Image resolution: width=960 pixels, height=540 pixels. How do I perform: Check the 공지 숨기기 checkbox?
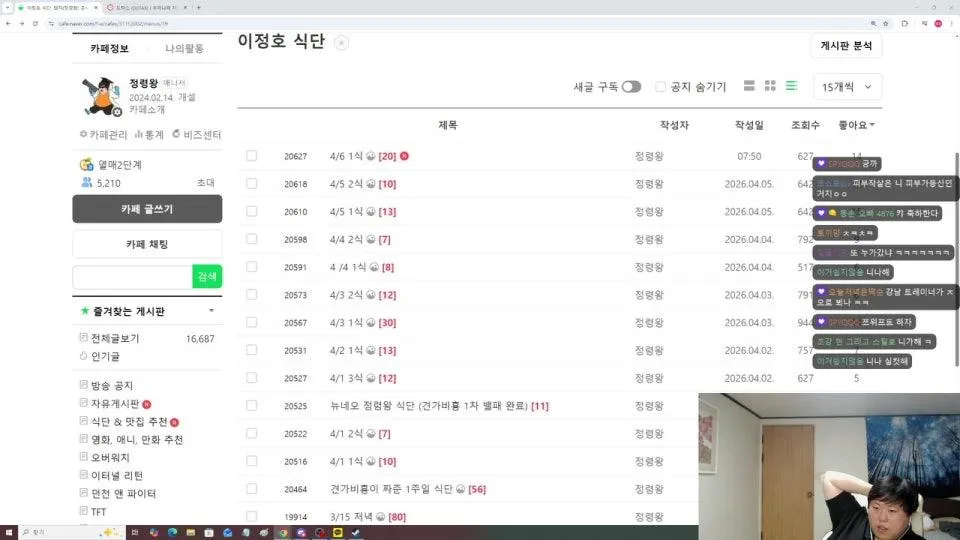(x=660, y=86)
